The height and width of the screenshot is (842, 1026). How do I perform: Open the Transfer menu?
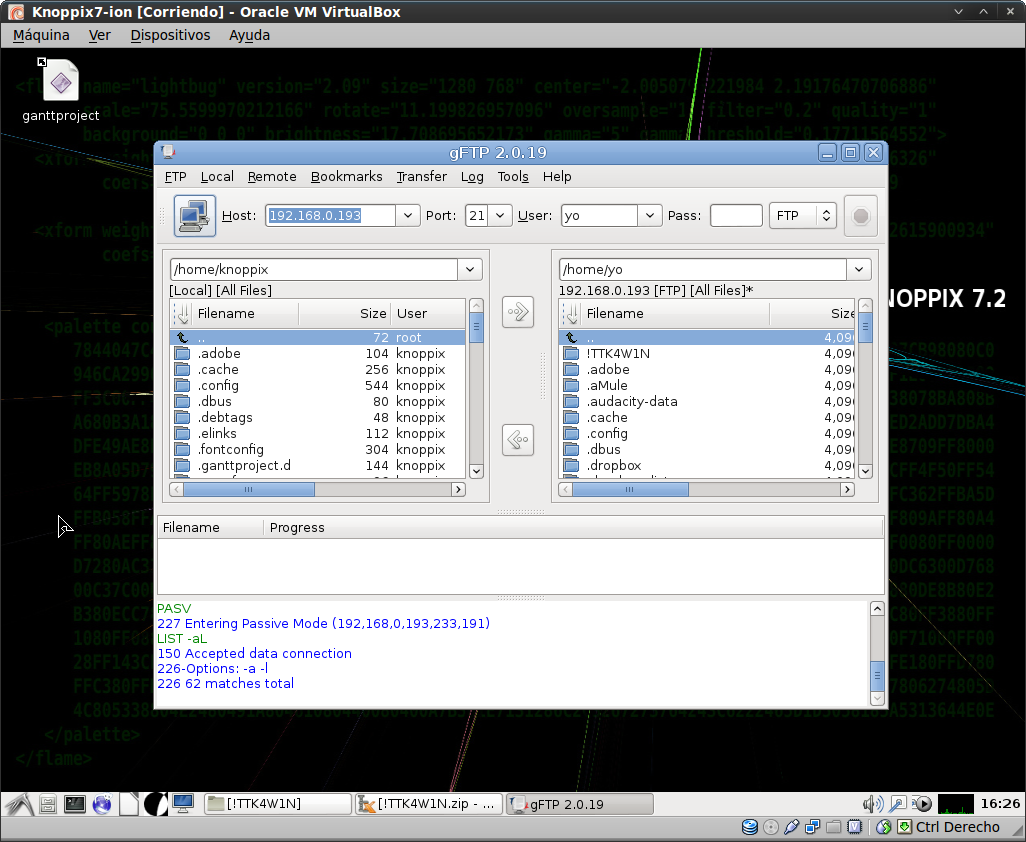(x=421, y=176)
